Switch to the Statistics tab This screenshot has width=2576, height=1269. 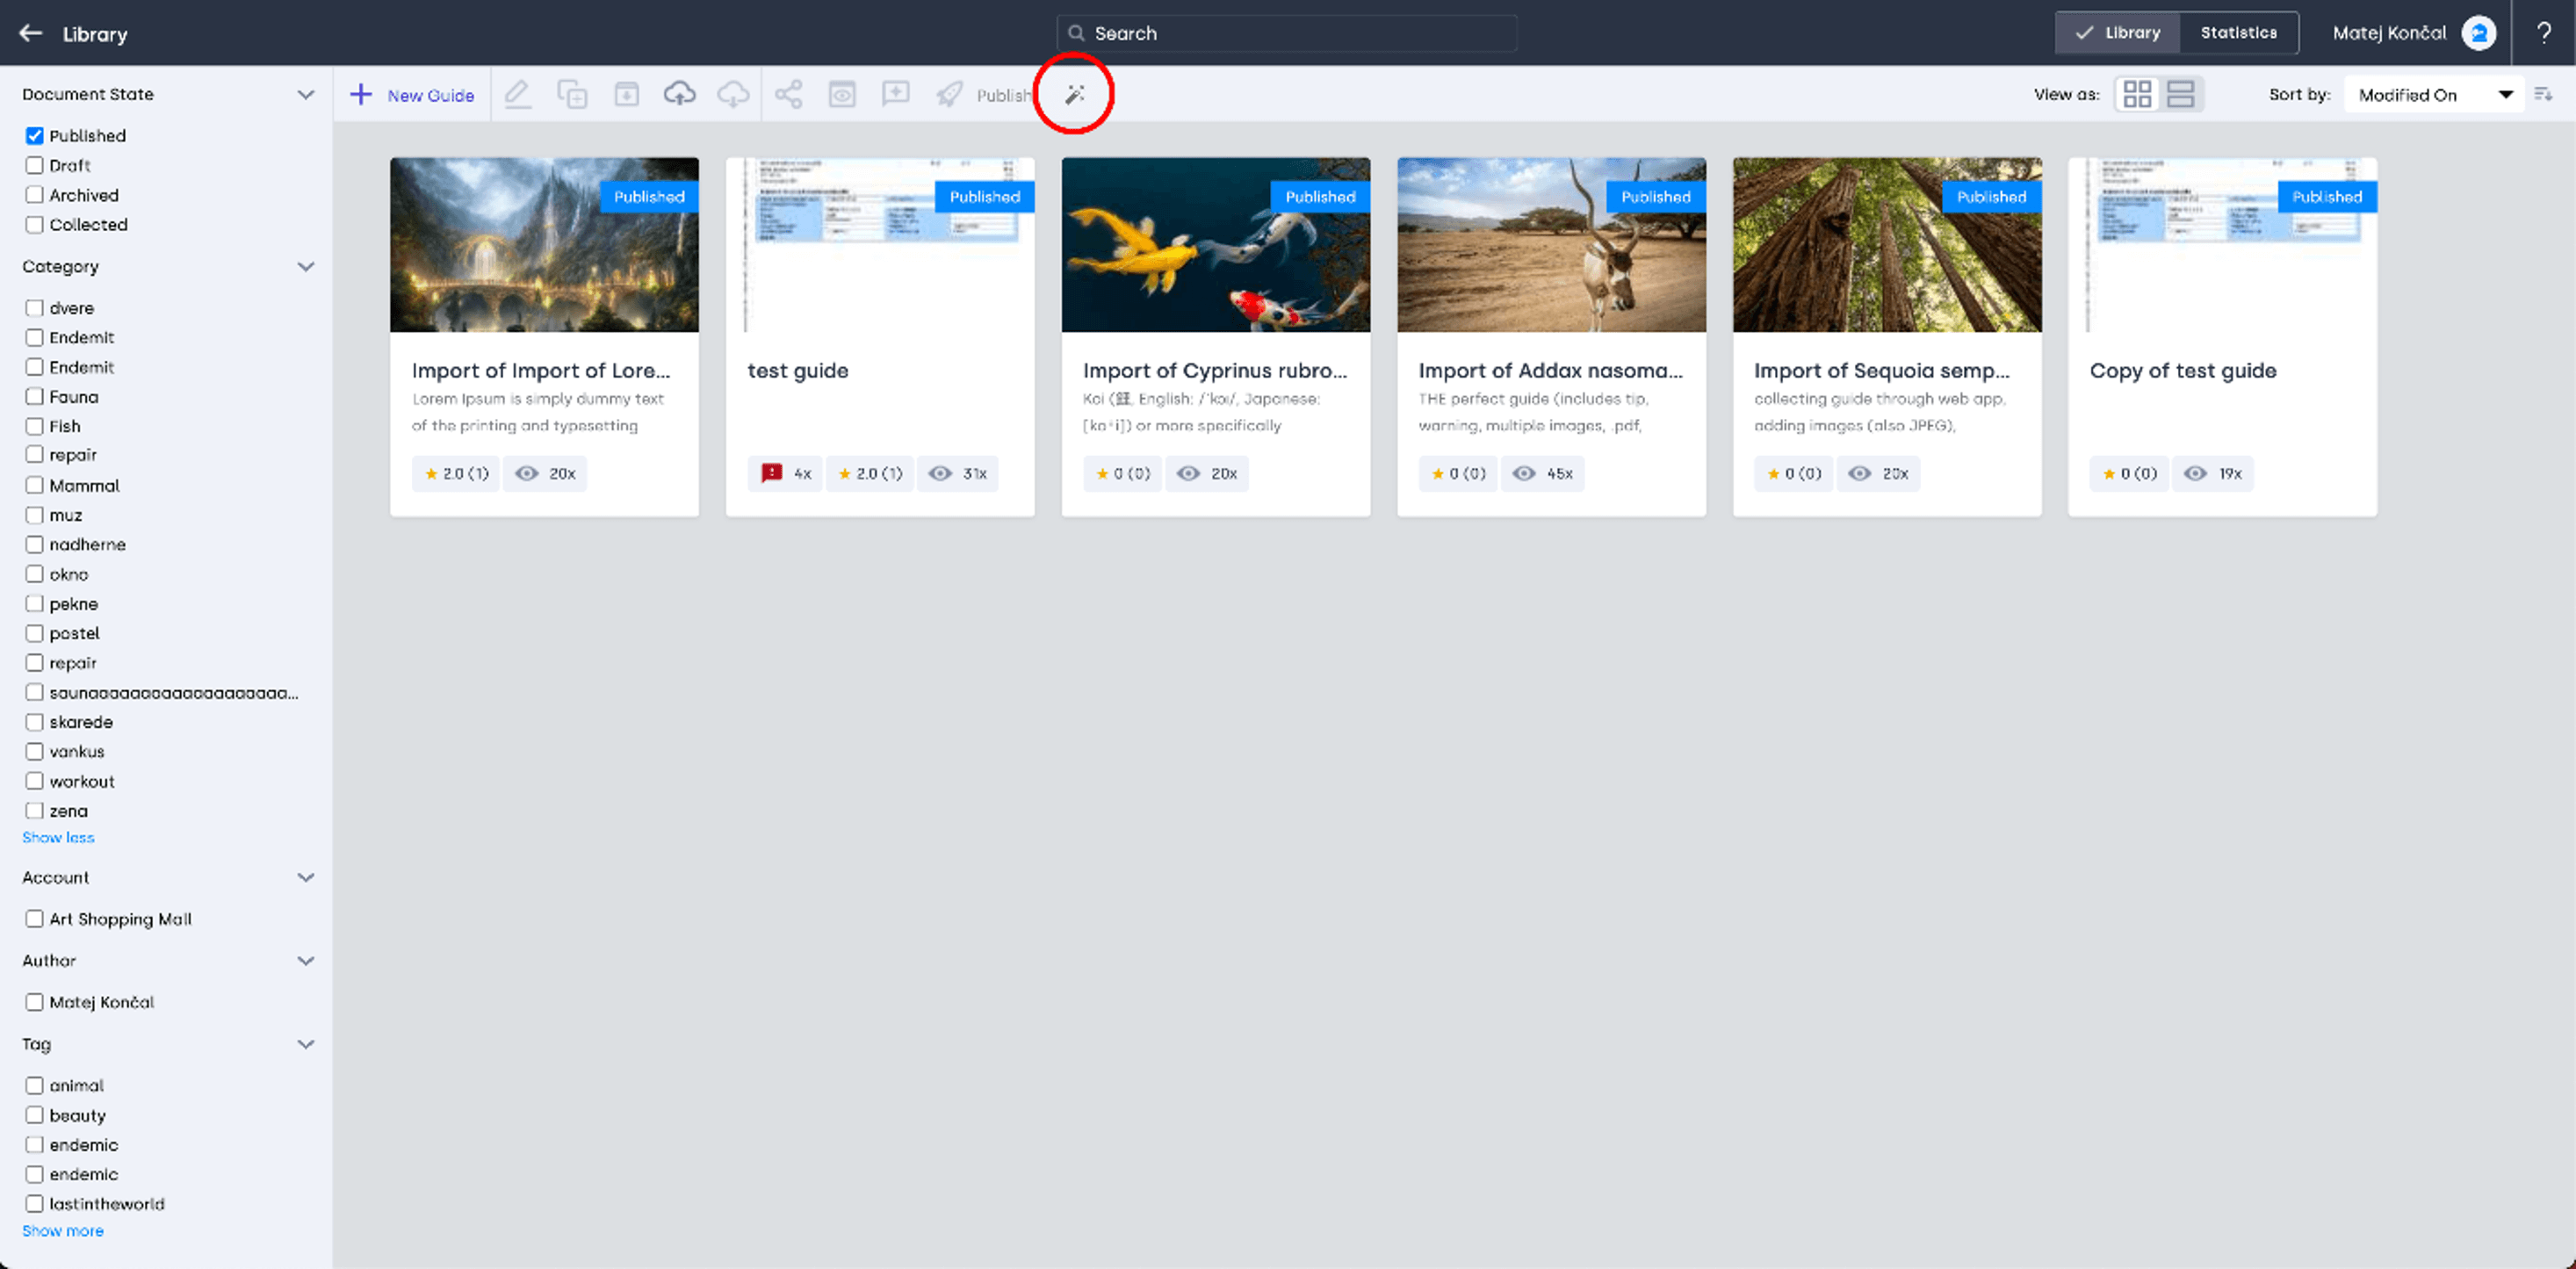(2239, 33)
